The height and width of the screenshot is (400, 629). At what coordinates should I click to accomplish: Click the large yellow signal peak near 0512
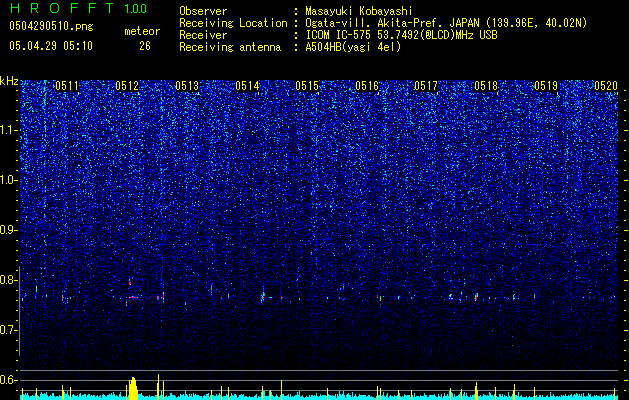[133, 388]
